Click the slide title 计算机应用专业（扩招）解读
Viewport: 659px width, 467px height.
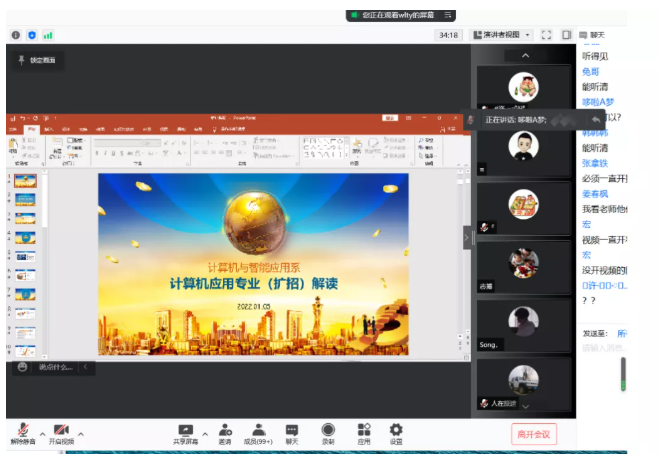coord(254,284)
